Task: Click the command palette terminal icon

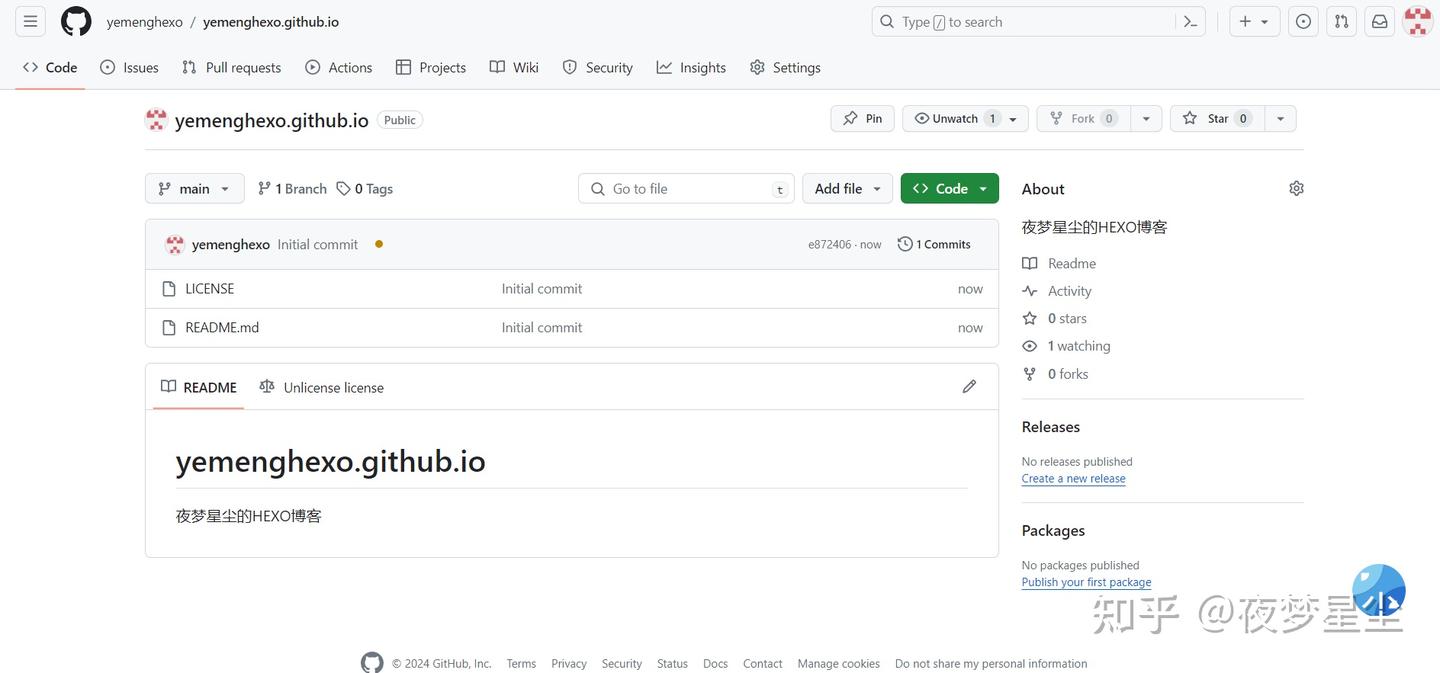Action: point(1189,20)
